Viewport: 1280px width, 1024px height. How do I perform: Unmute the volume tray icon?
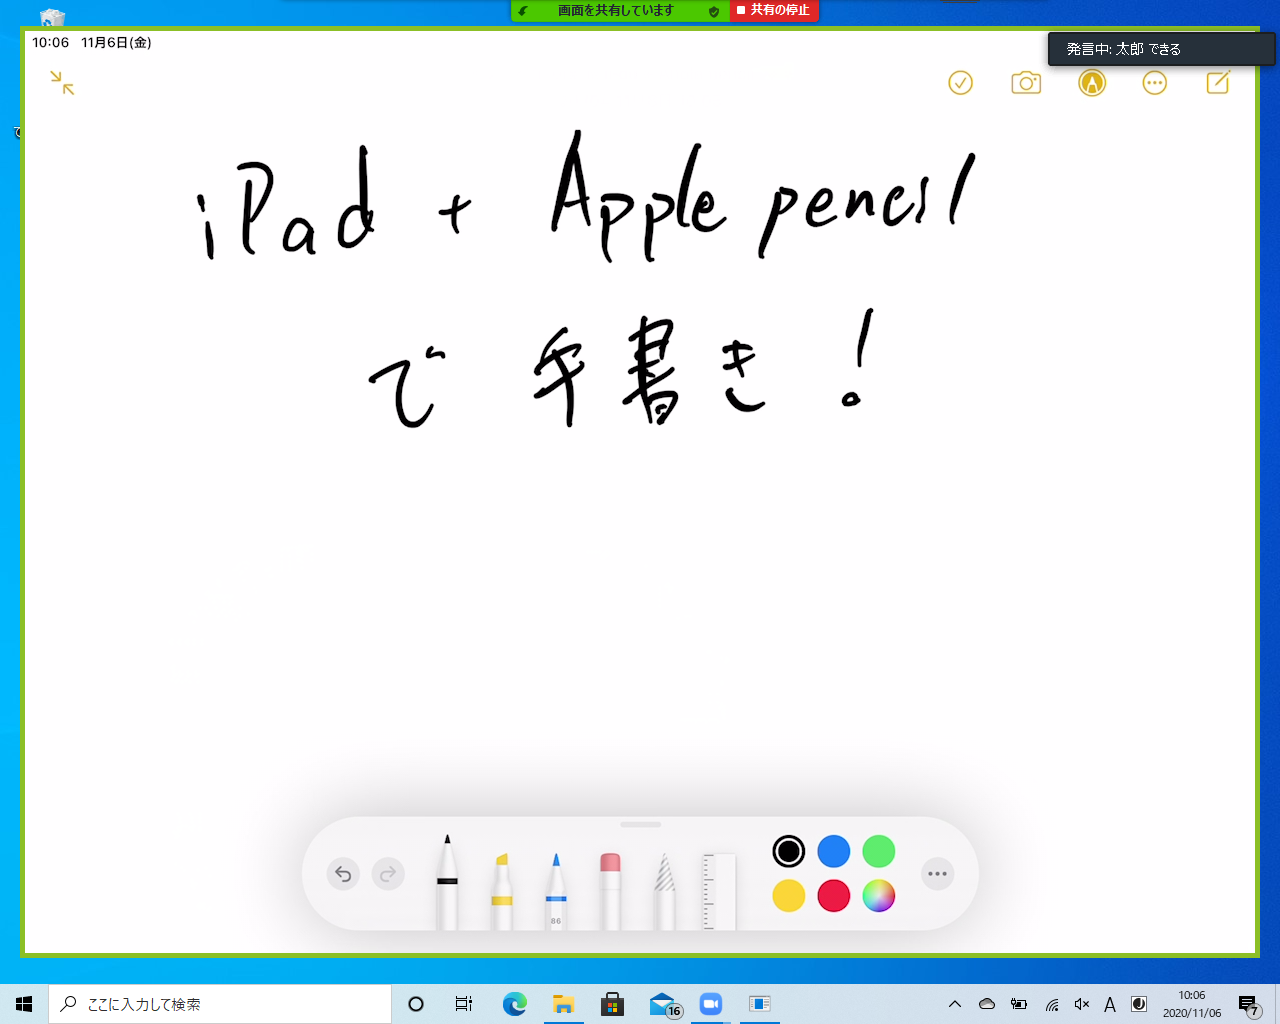tap(1081, 1004)
